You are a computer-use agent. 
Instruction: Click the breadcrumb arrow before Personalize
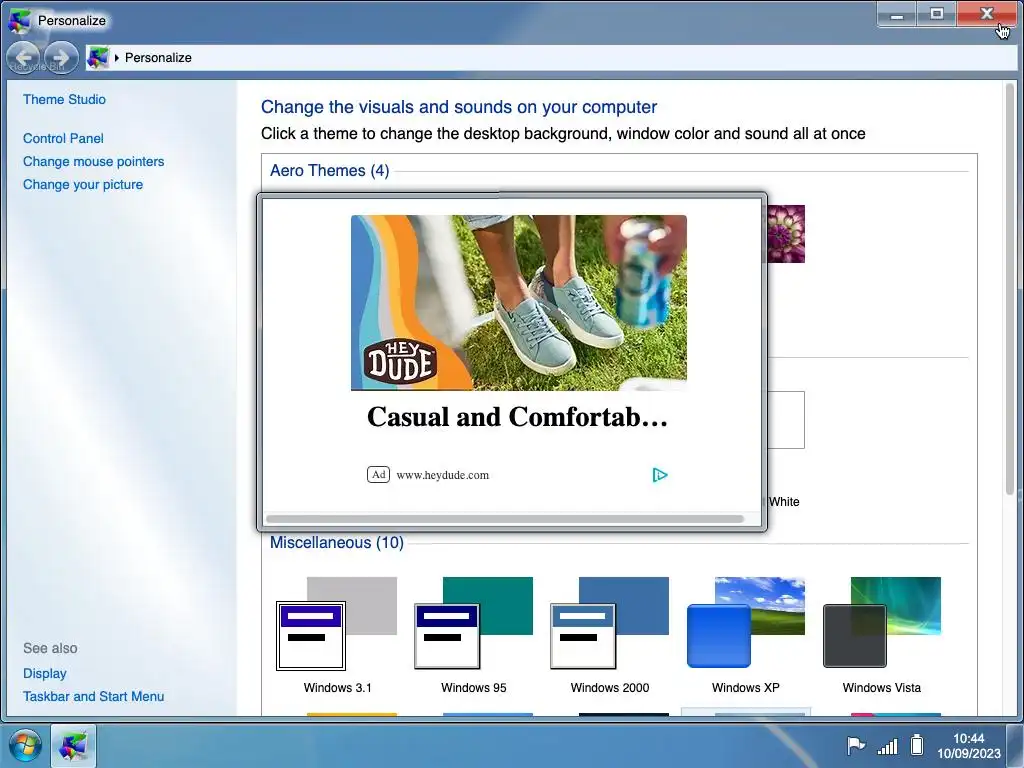[117, 57]
